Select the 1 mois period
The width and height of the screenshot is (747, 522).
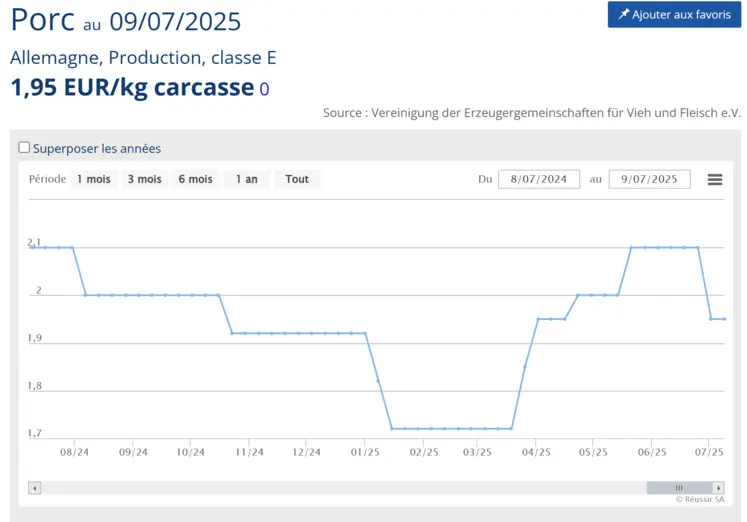94,179
